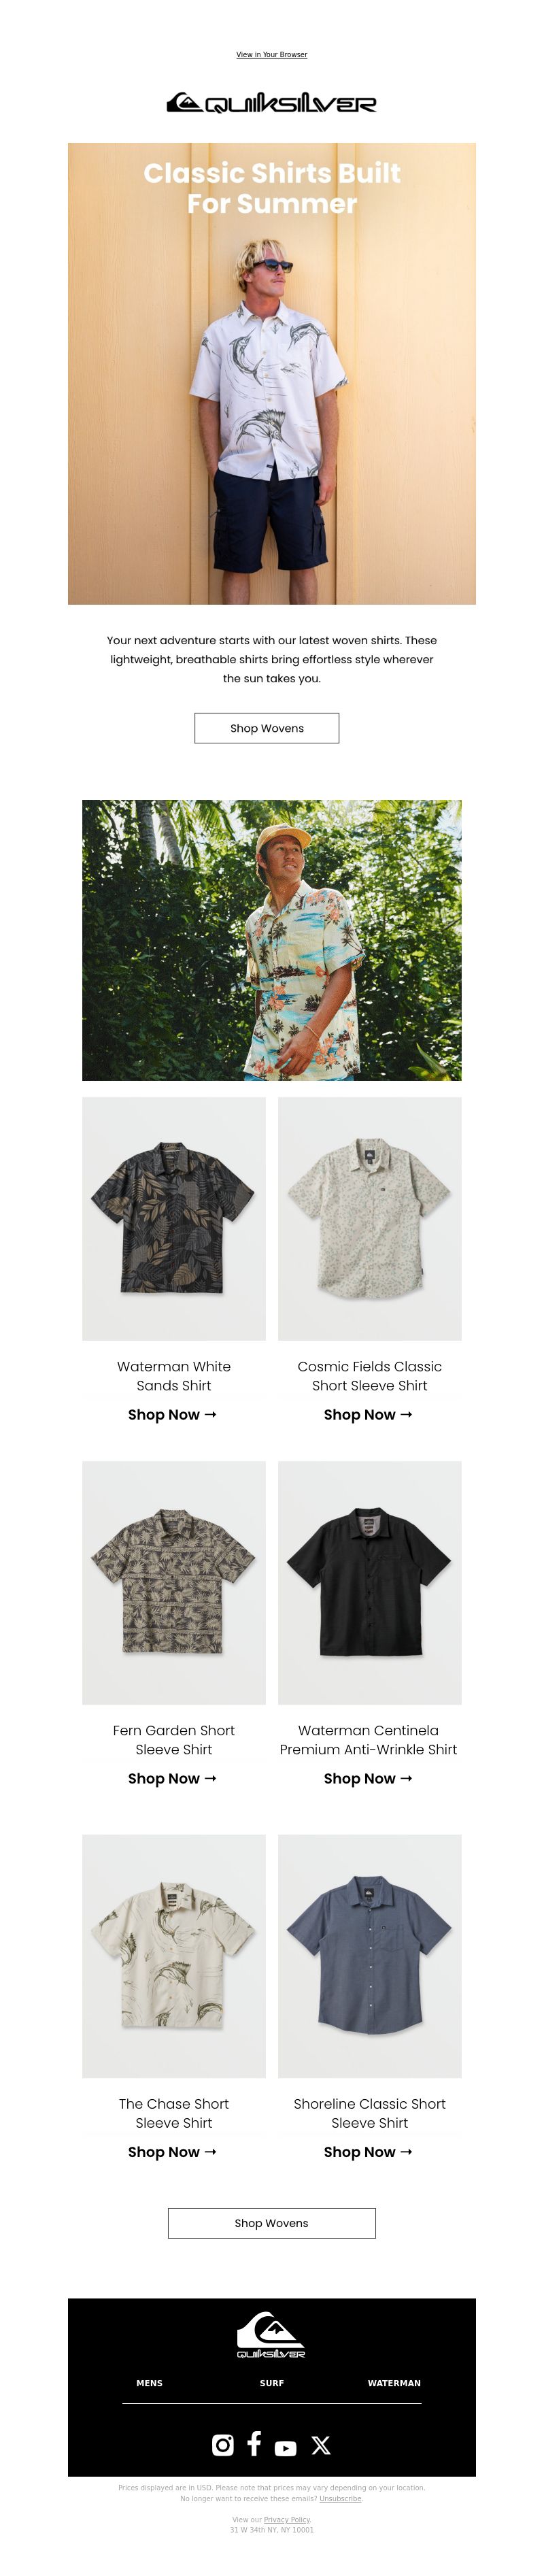Open the MENS footer menu item
Image resolution: width=544 pixels, height=2576 pixels.
[x=149, y=2383]
